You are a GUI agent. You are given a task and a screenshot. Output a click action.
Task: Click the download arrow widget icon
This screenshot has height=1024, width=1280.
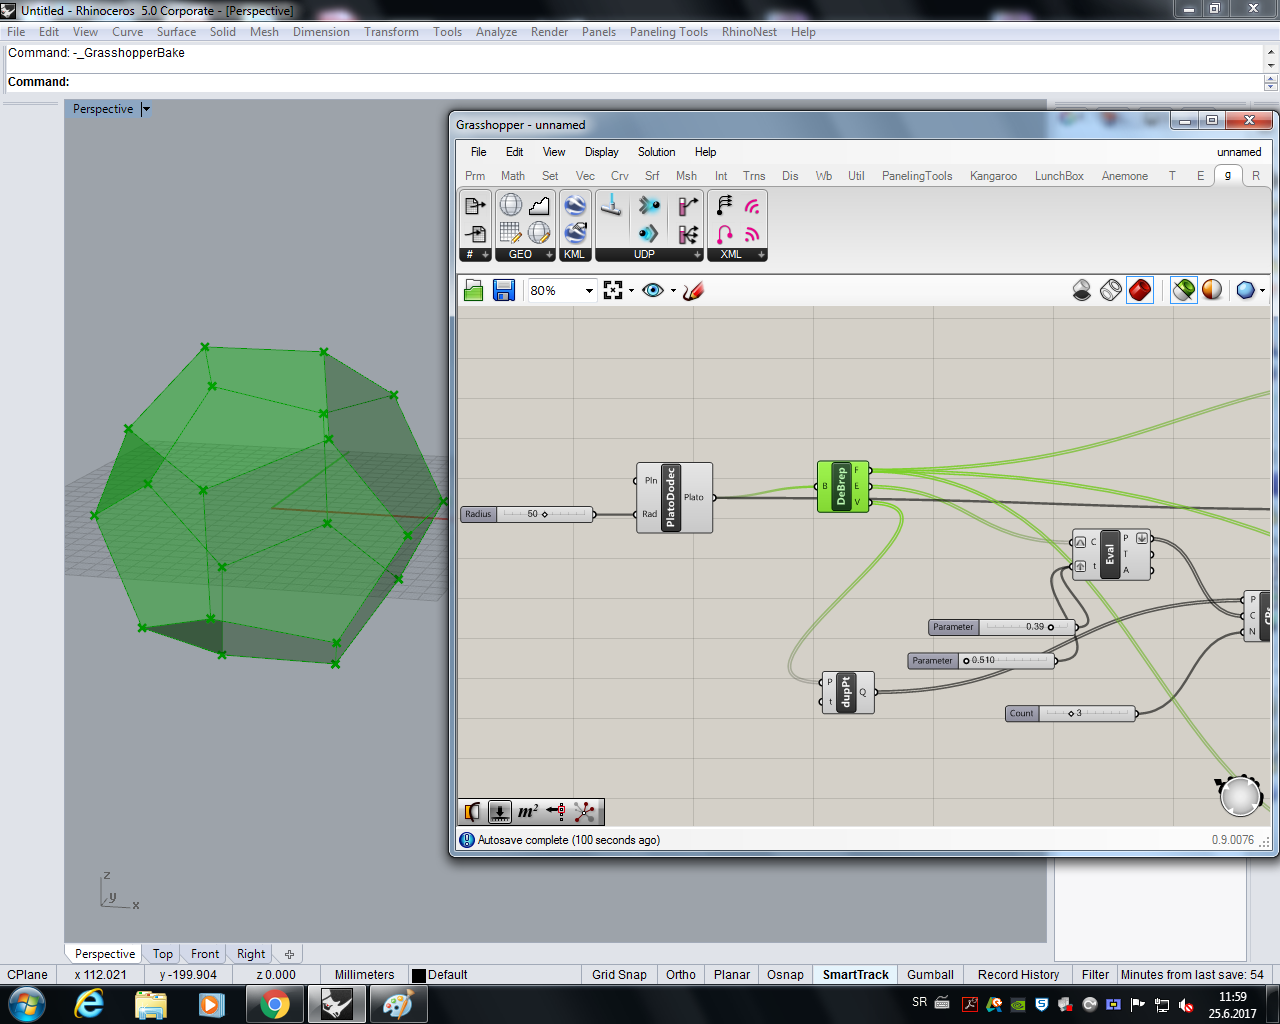tap(500, 812)
